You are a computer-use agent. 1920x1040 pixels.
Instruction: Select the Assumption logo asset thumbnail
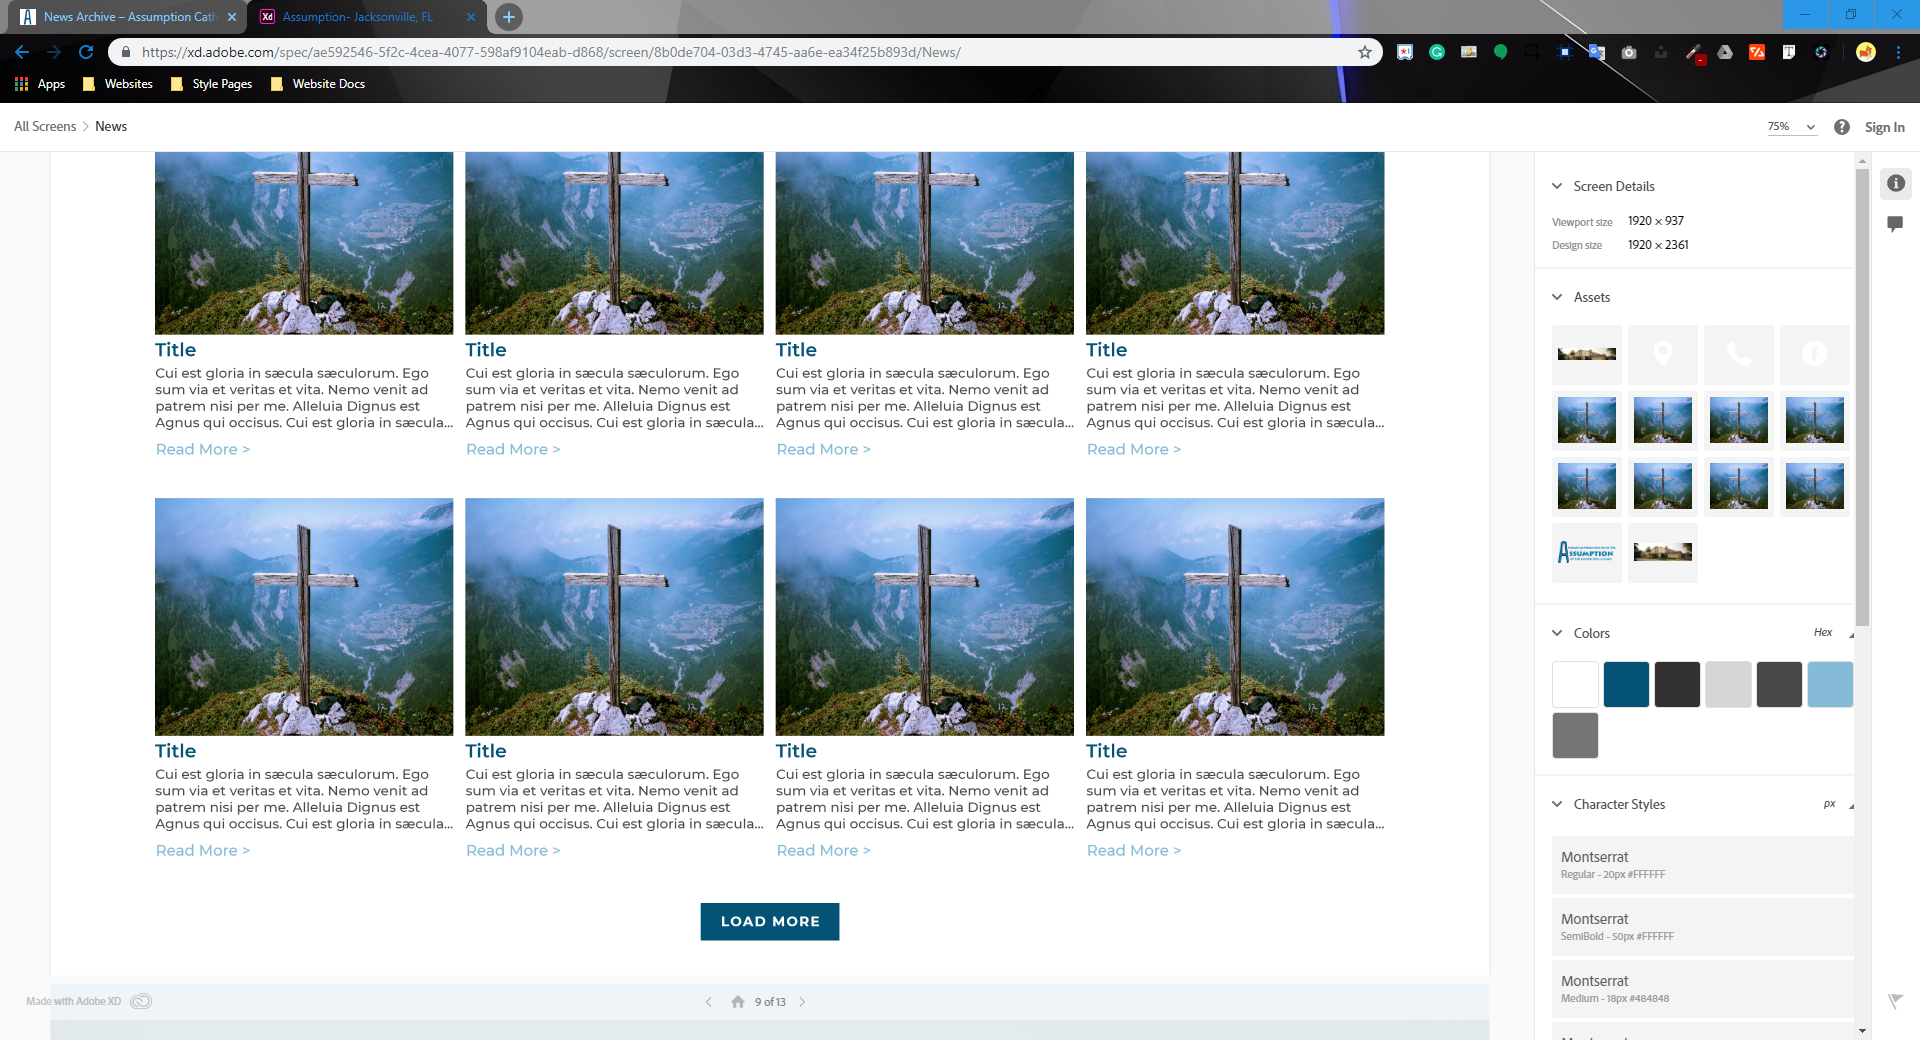pos(1586,552)
